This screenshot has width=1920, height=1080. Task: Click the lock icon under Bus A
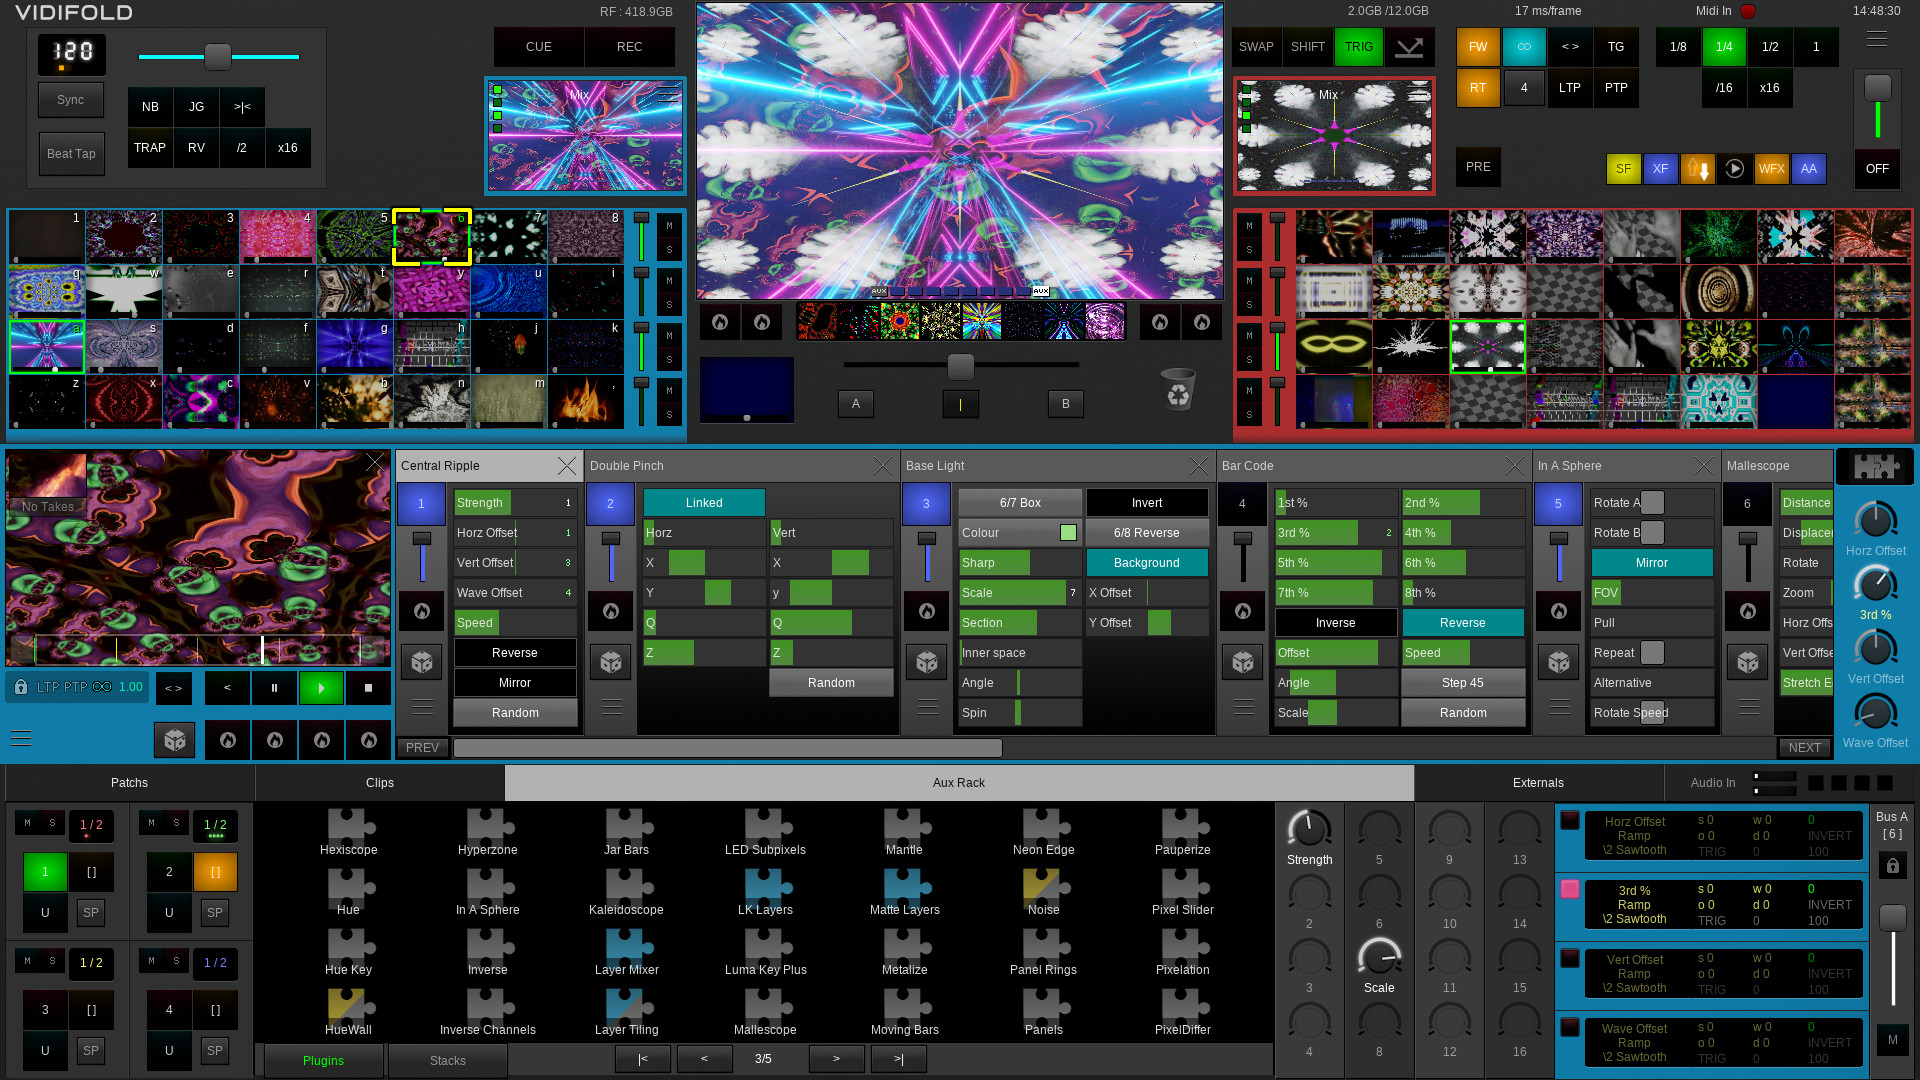click(x=1892, y=867)
